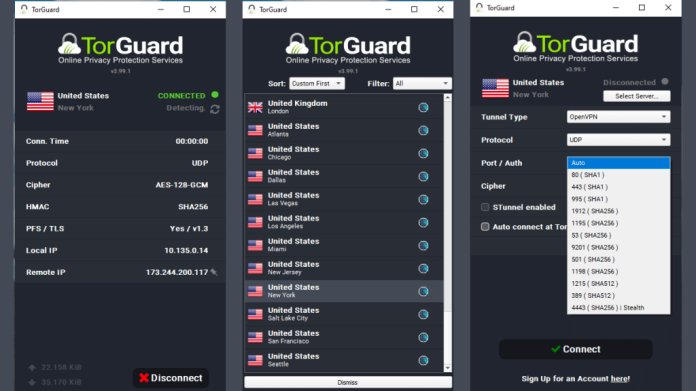
Task: Open the Sort Custom First dropdown
Action: [317, 83]
